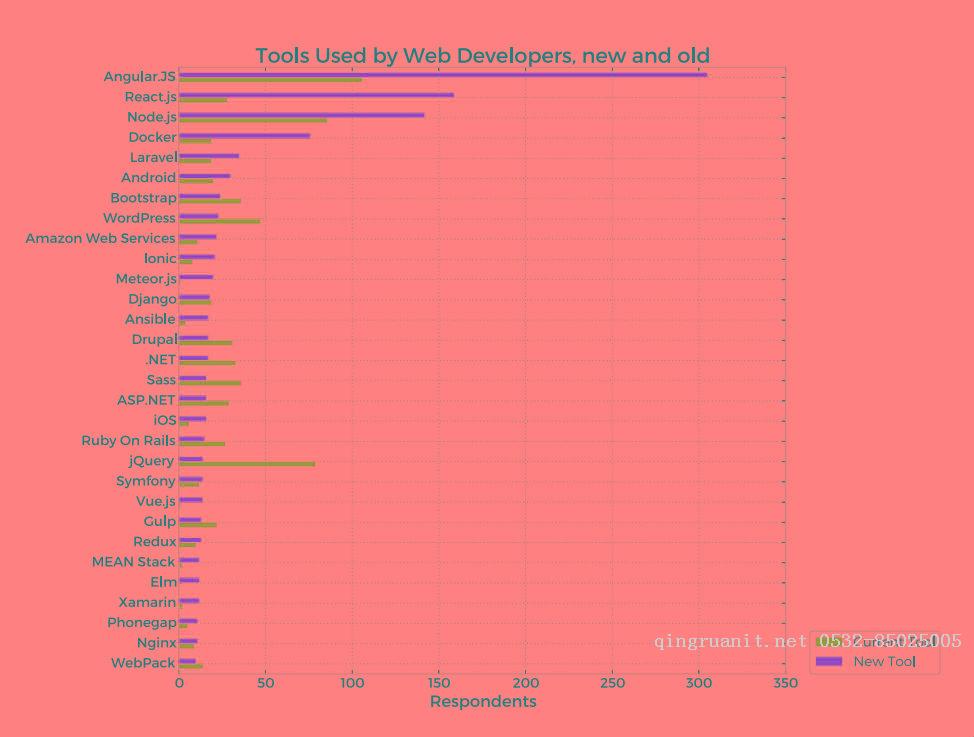Viewport: 974px width, 737px height.
Task: Select the Elm label
Action: click(164, 582)
